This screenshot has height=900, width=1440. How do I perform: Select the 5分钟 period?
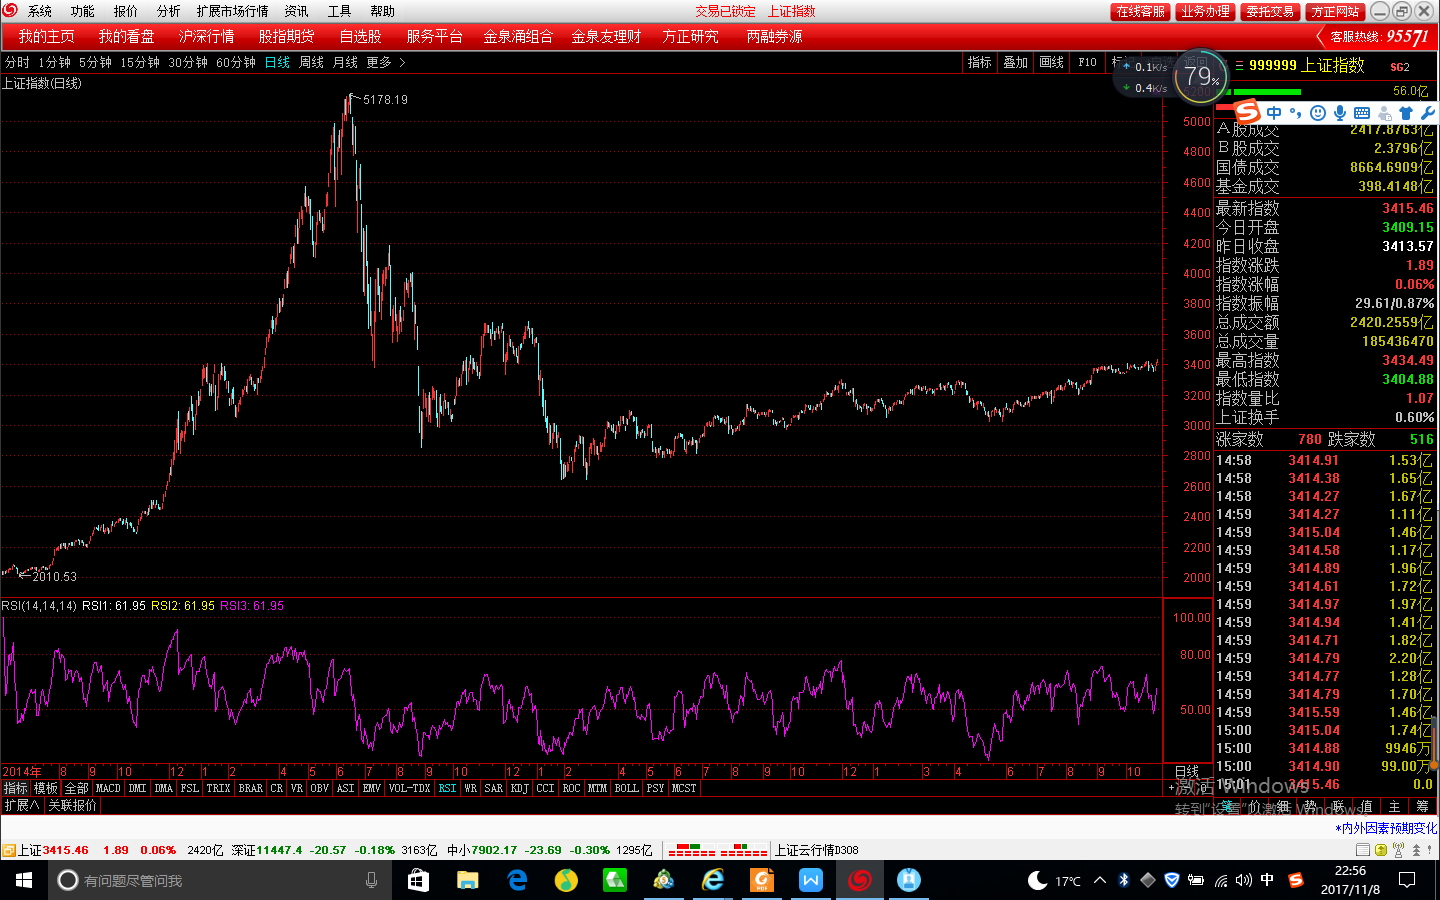[x=95, y=62]
